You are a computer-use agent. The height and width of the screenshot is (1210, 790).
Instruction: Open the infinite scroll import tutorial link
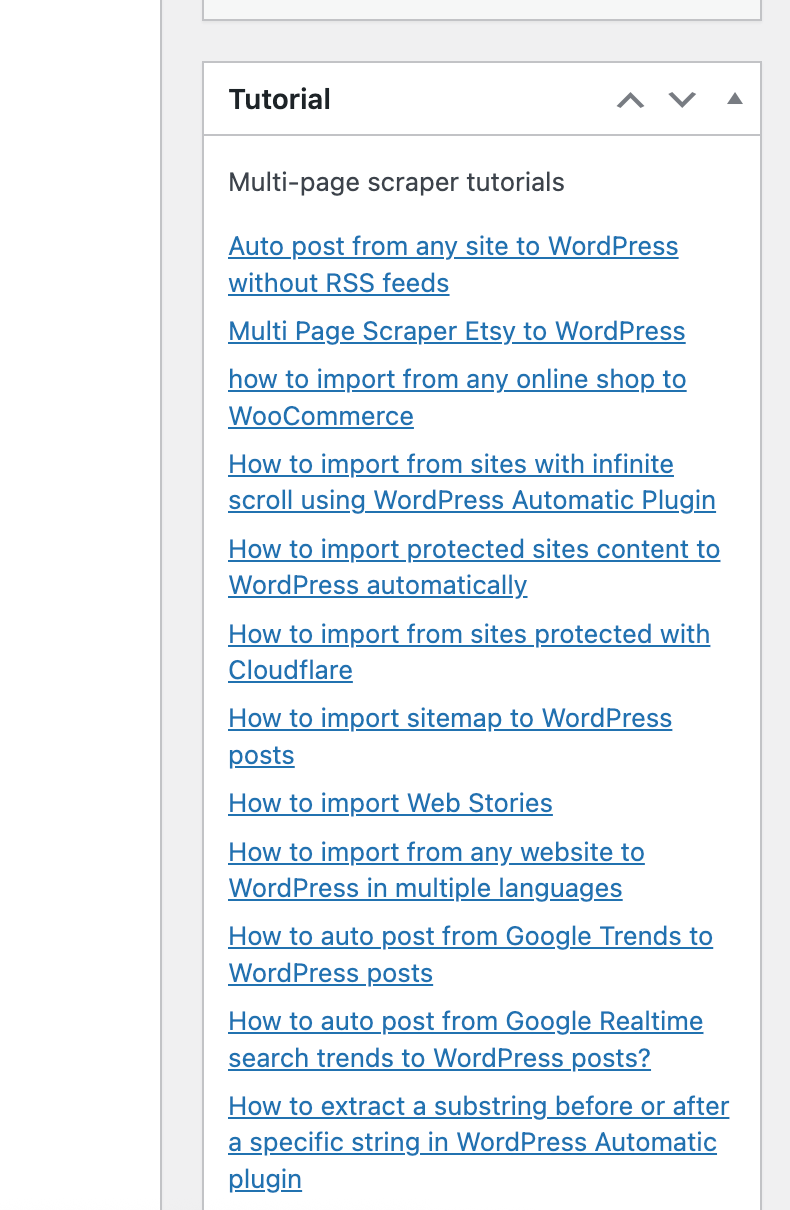pyautogui.click(x=450, y=465)
